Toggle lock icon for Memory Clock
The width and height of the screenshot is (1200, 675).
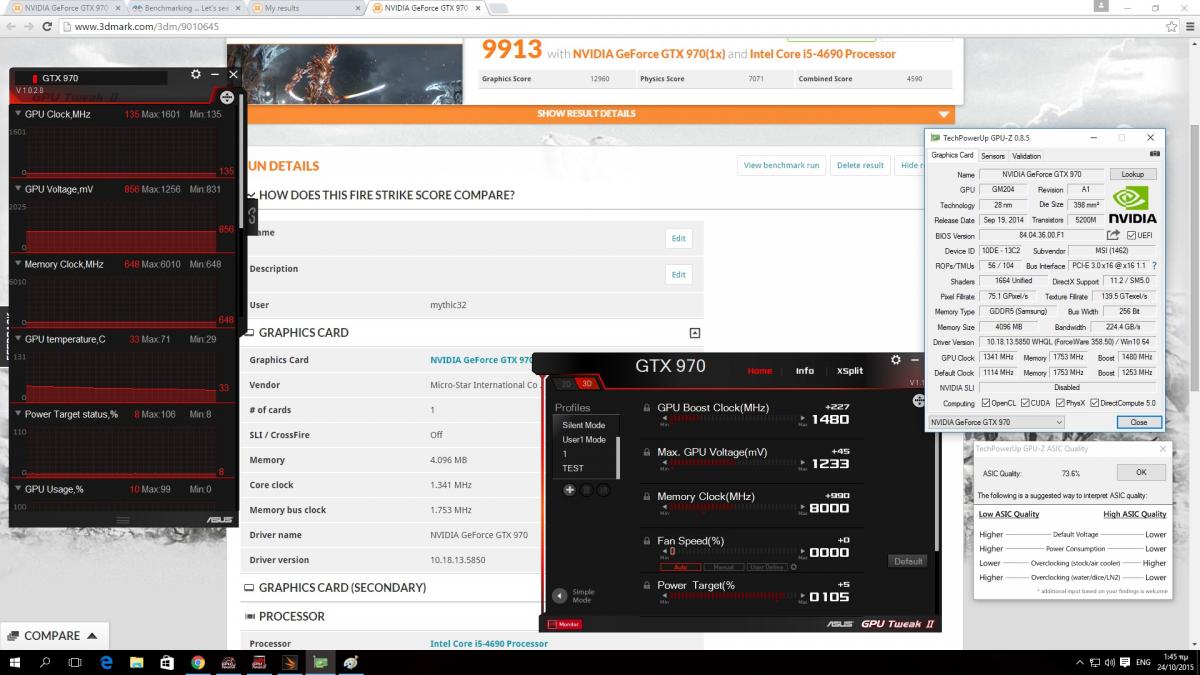pos(646,496)
